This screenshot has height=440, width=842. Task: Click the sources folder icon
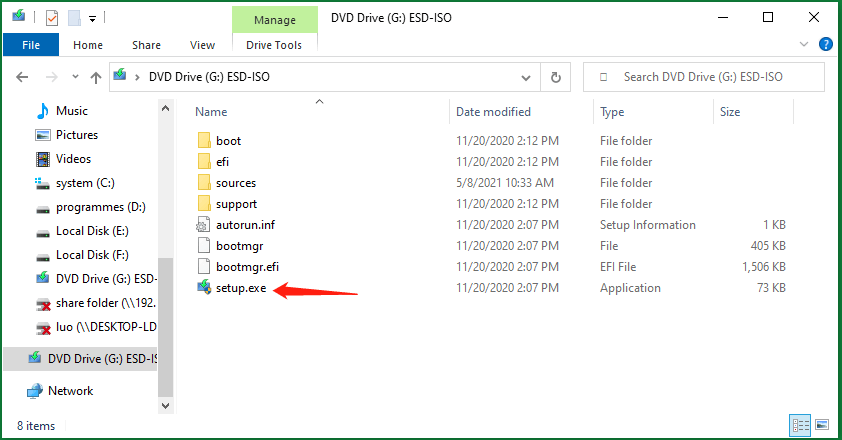tap(204, 183)
